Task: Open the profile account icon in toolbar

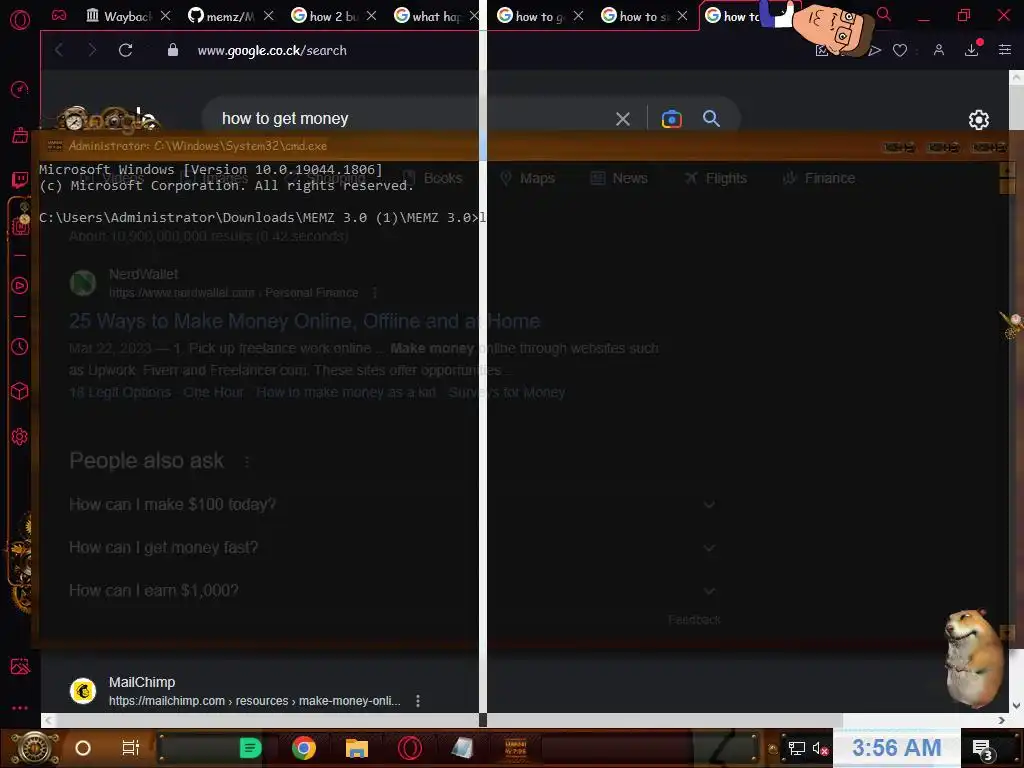Action: 938,50
